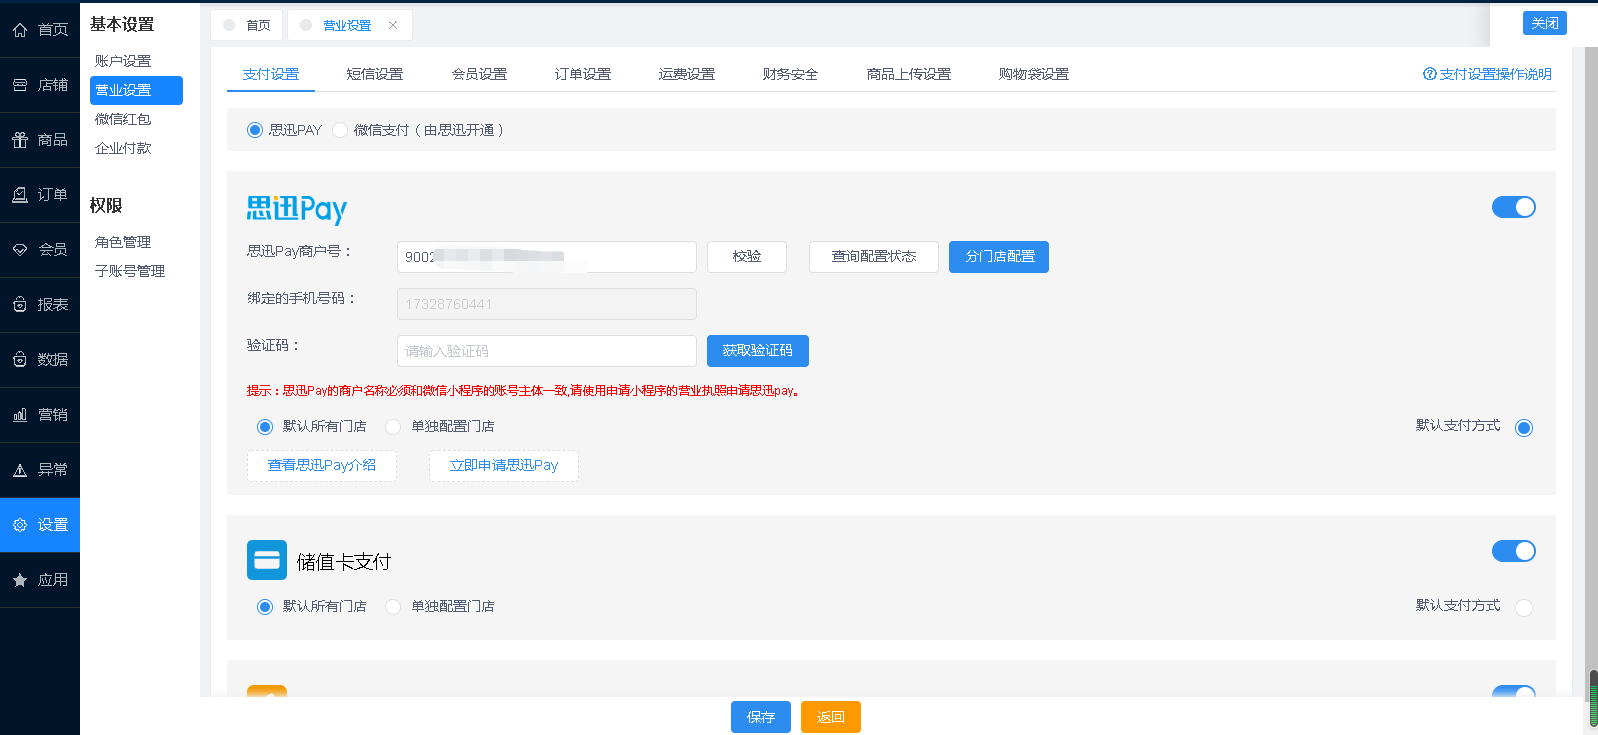Open the 异常 warning icon in sidebar

tap(20, 470)
